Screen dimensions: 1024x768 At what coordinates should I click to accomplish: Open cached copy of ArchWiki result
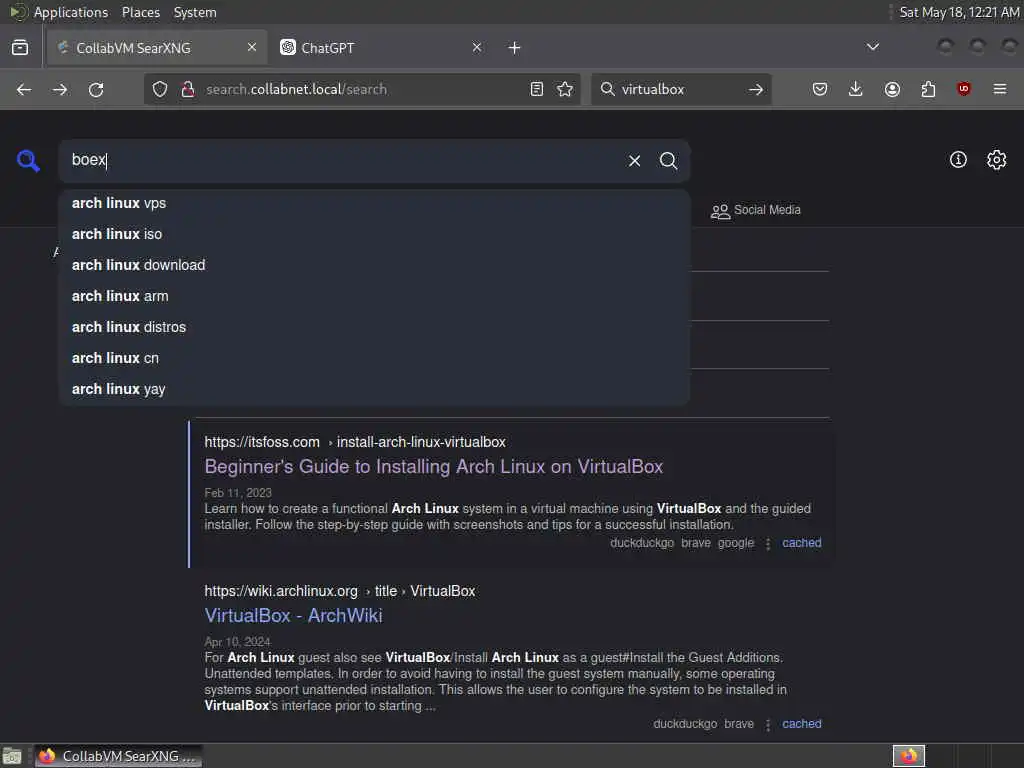pos(801,724)
